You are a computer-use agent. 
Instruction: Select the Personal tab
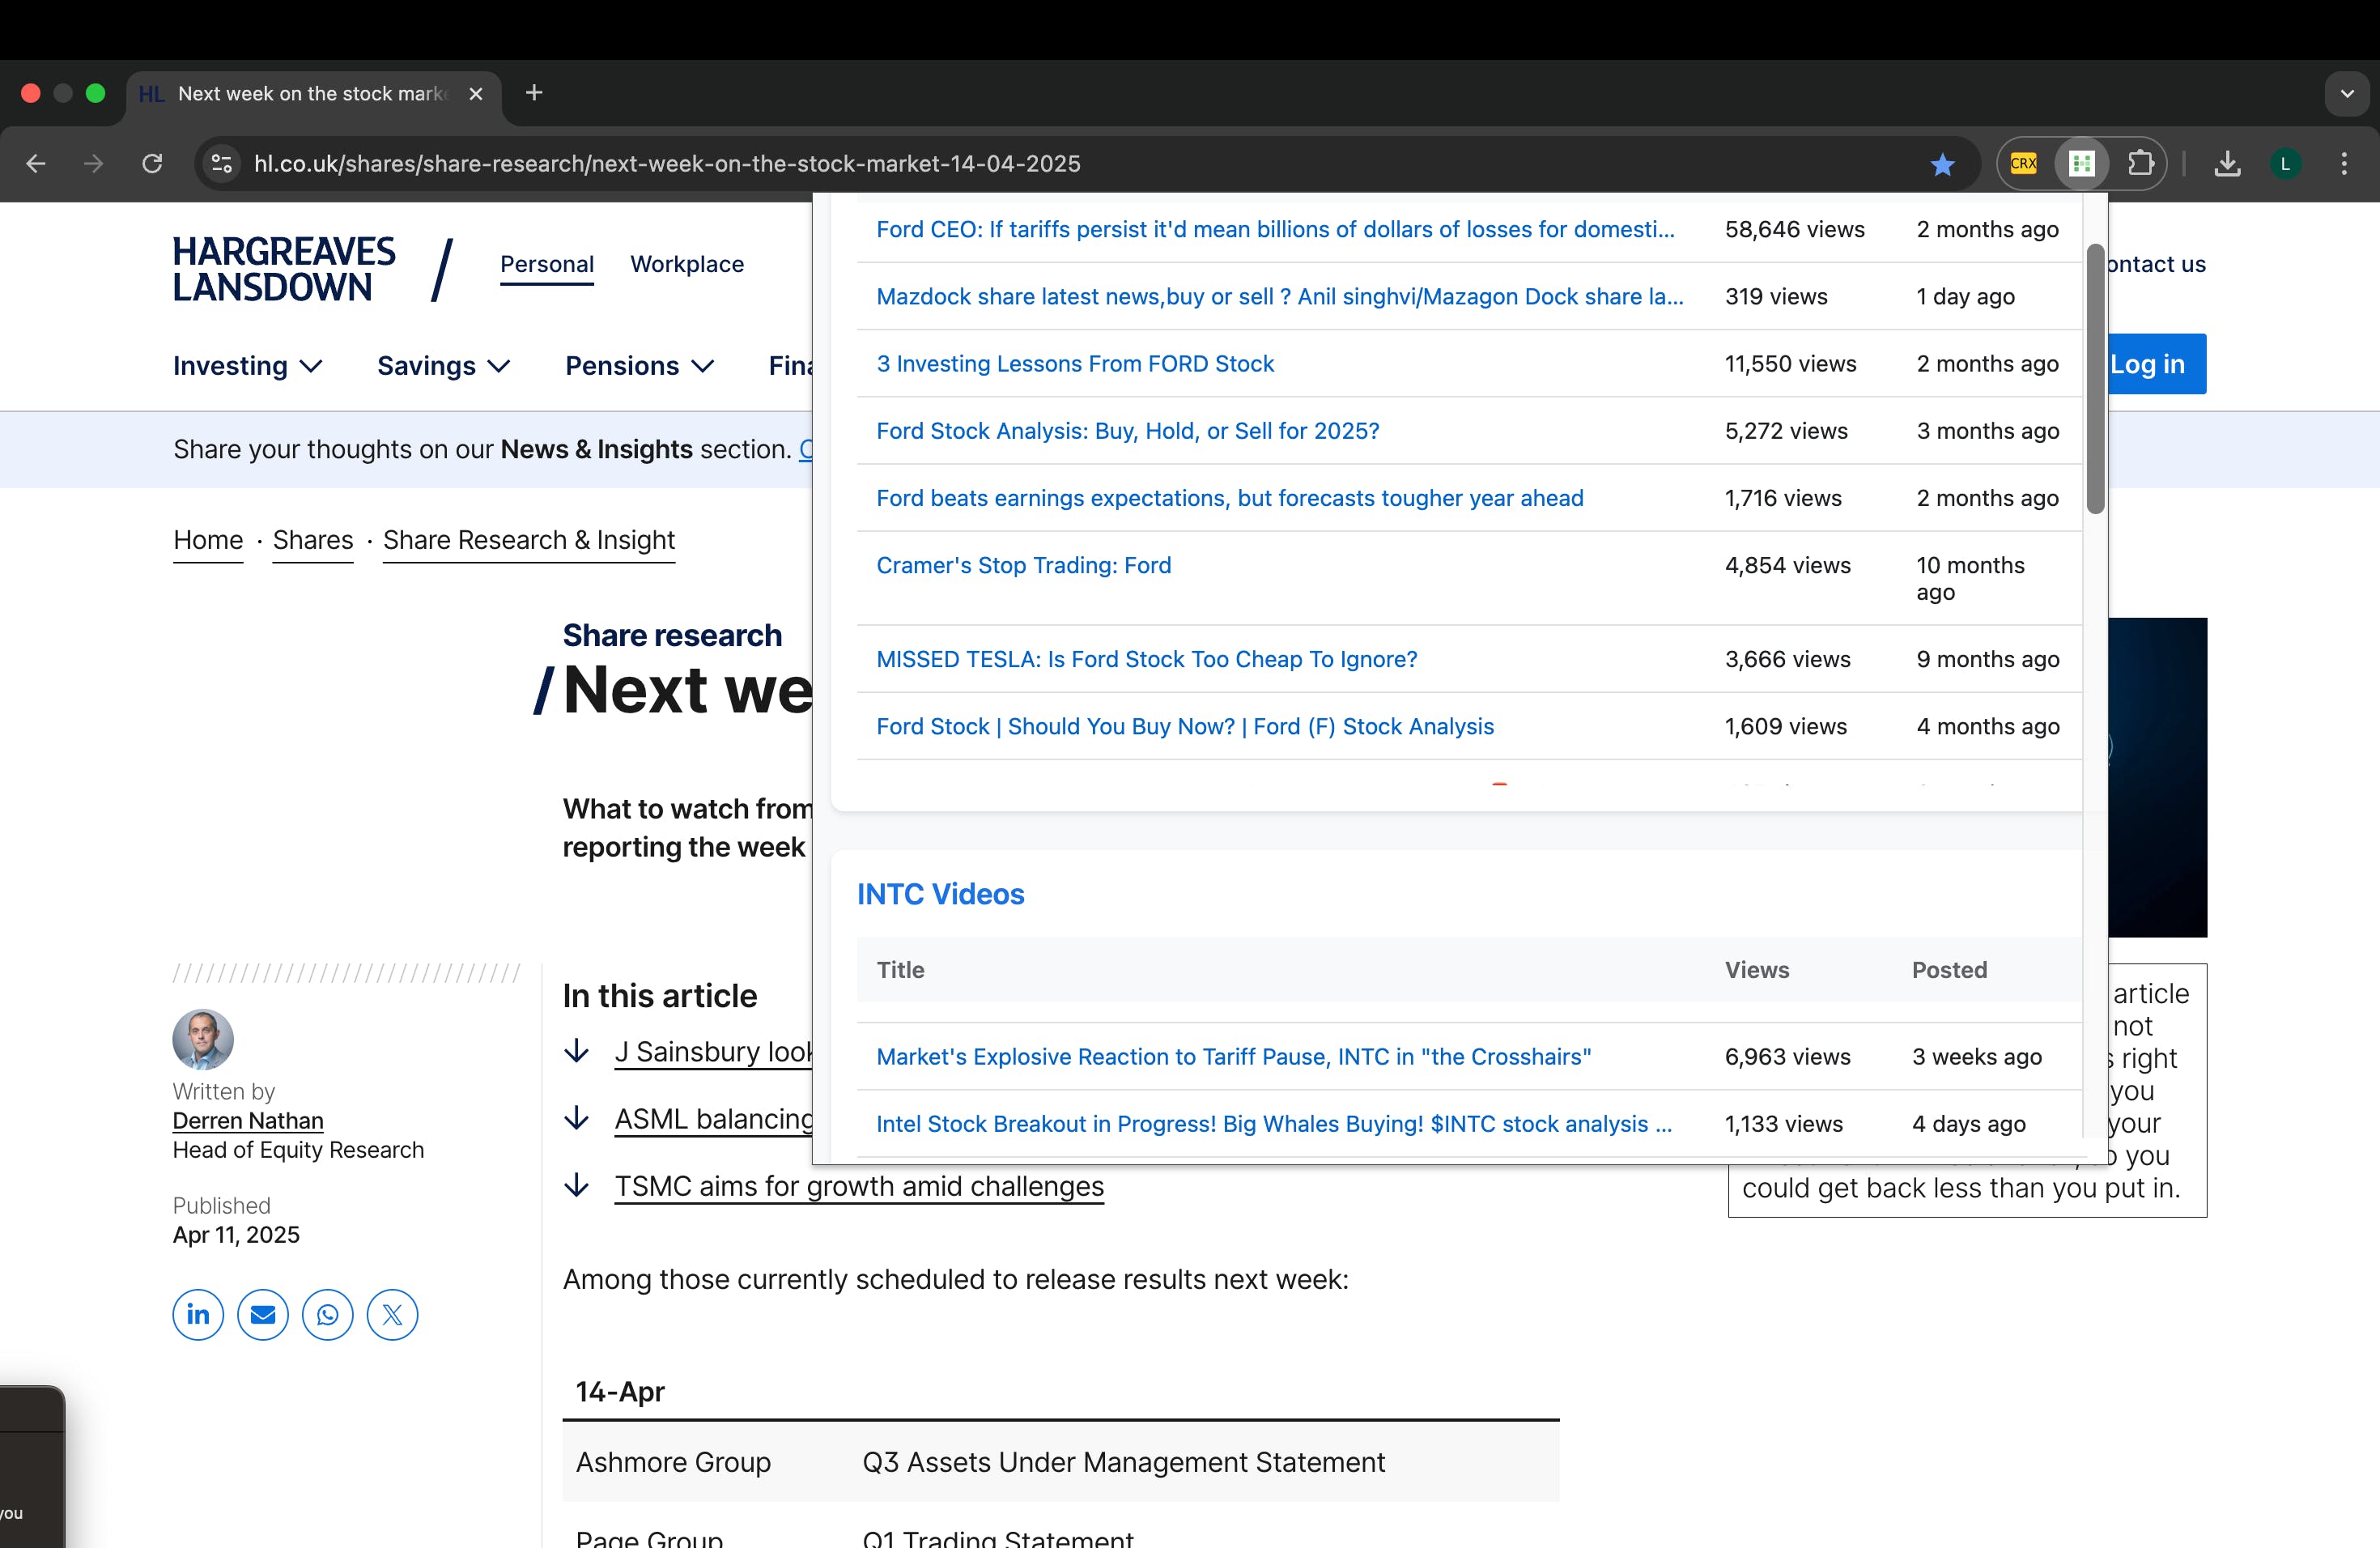click(x=546, y=264)
